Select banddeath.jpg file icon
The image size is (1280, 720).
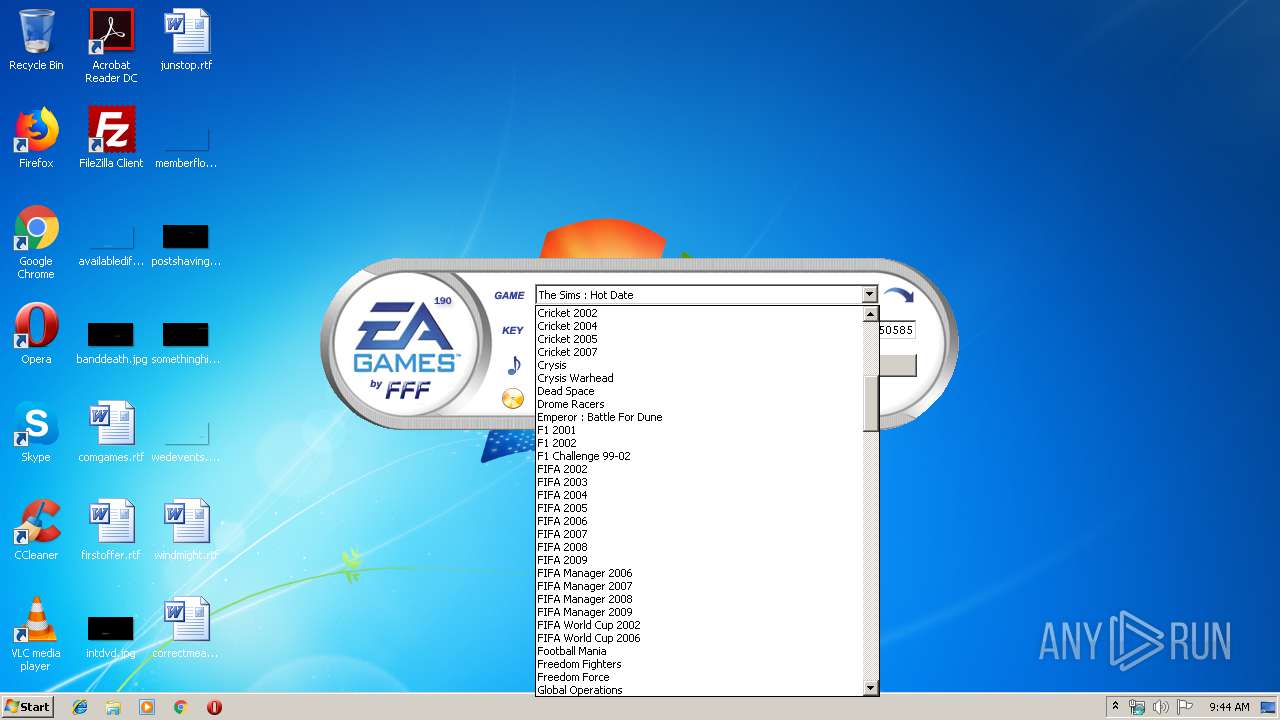coord(111,334)
